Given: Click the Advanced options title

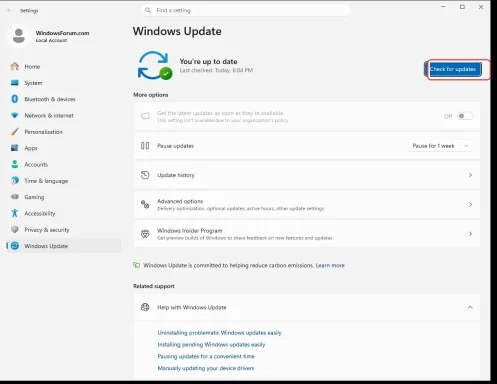Looking at the screenshot, I should coord(180,201).
